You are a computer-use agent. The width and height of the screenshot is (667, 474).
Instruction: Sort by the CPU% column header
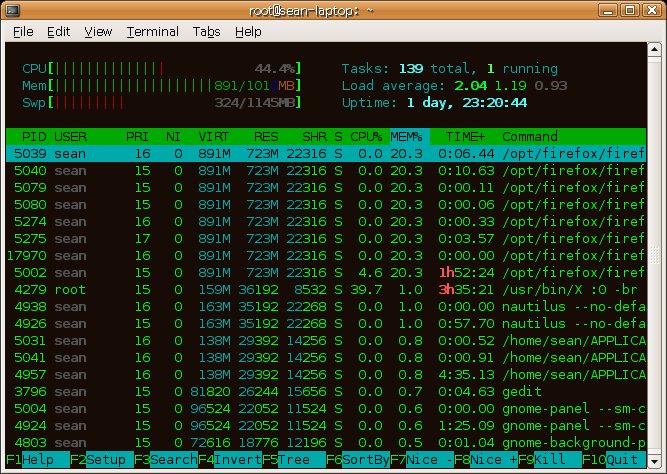tap(366, 137)
